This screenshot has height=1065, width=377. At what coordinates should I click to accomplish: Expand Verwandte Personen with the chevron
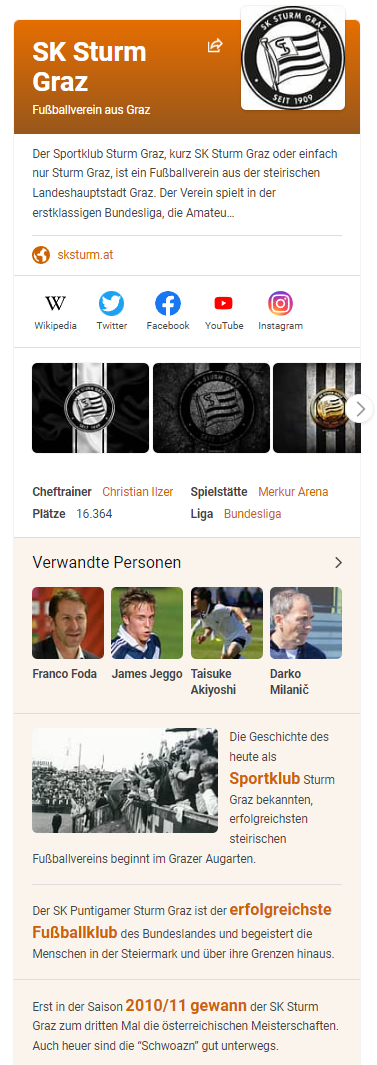(338, 562)
